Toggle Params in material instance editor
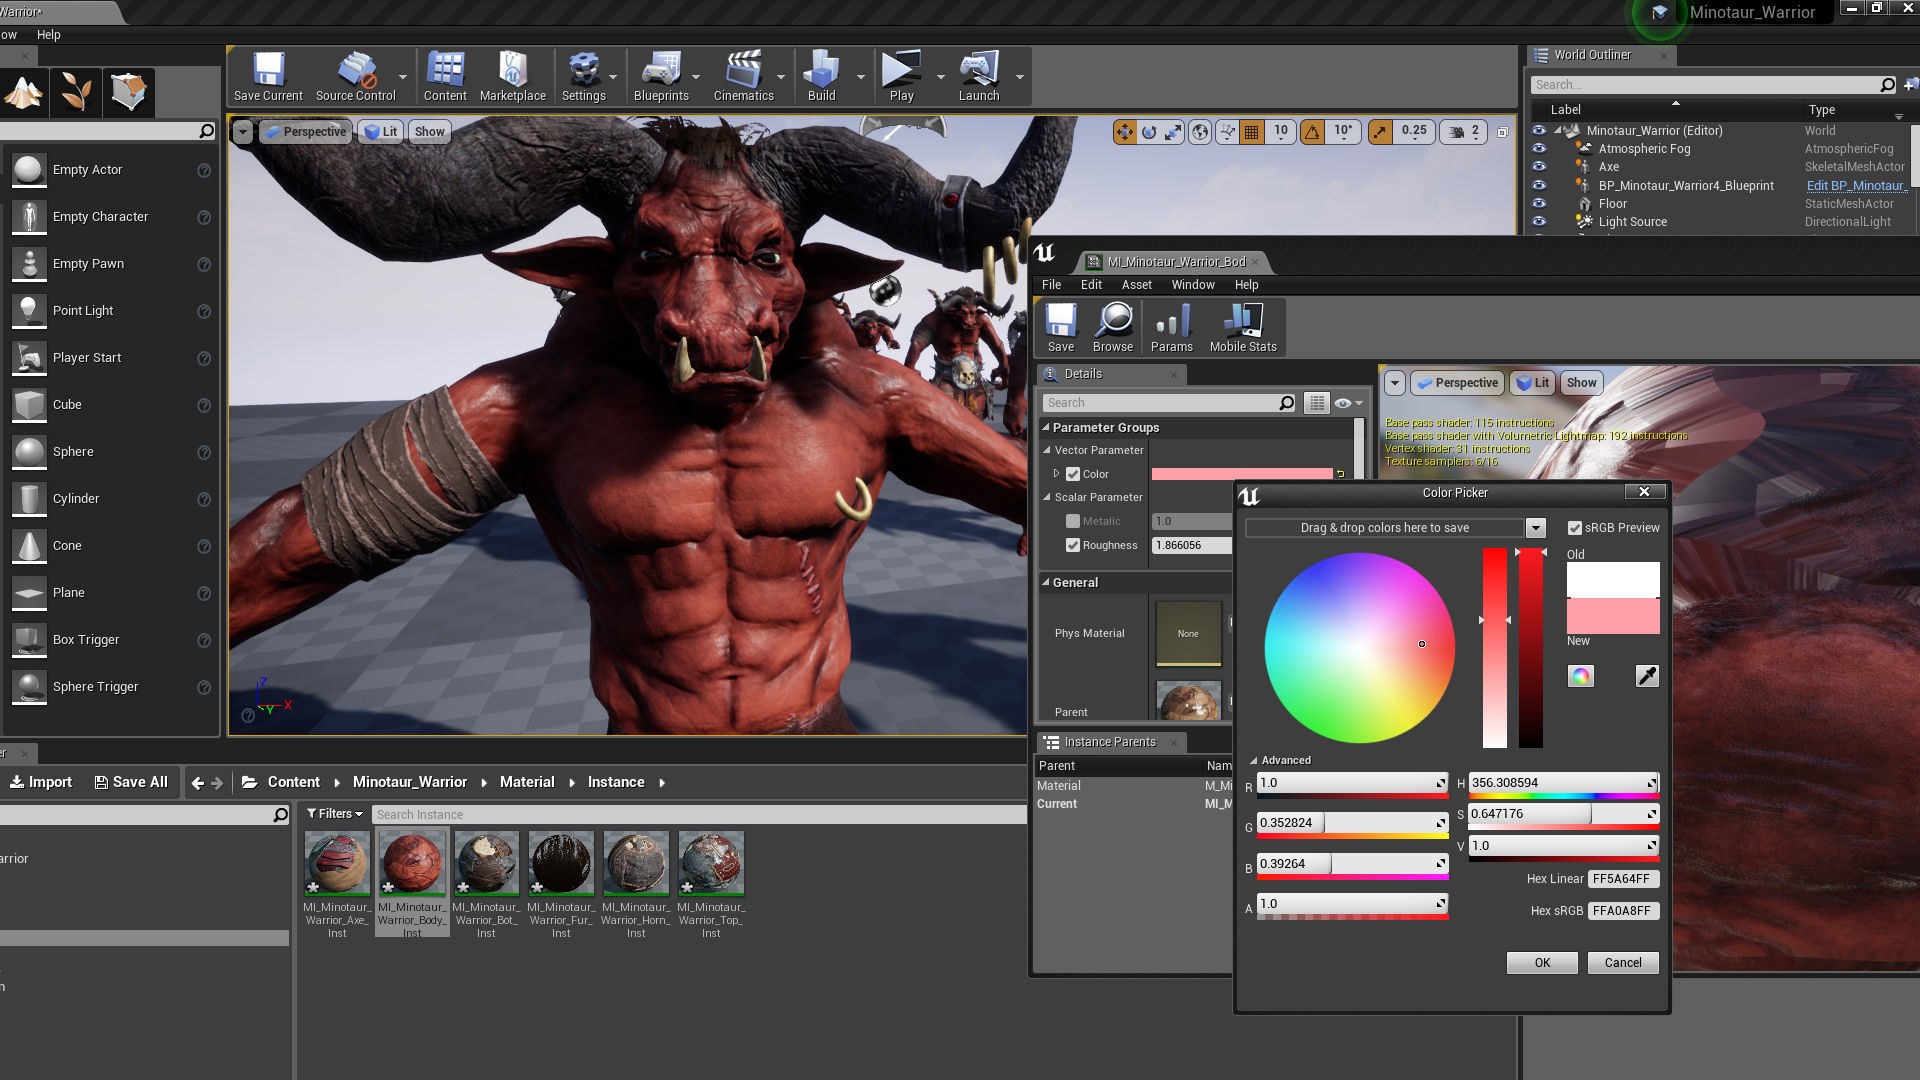 (1171, 328)
